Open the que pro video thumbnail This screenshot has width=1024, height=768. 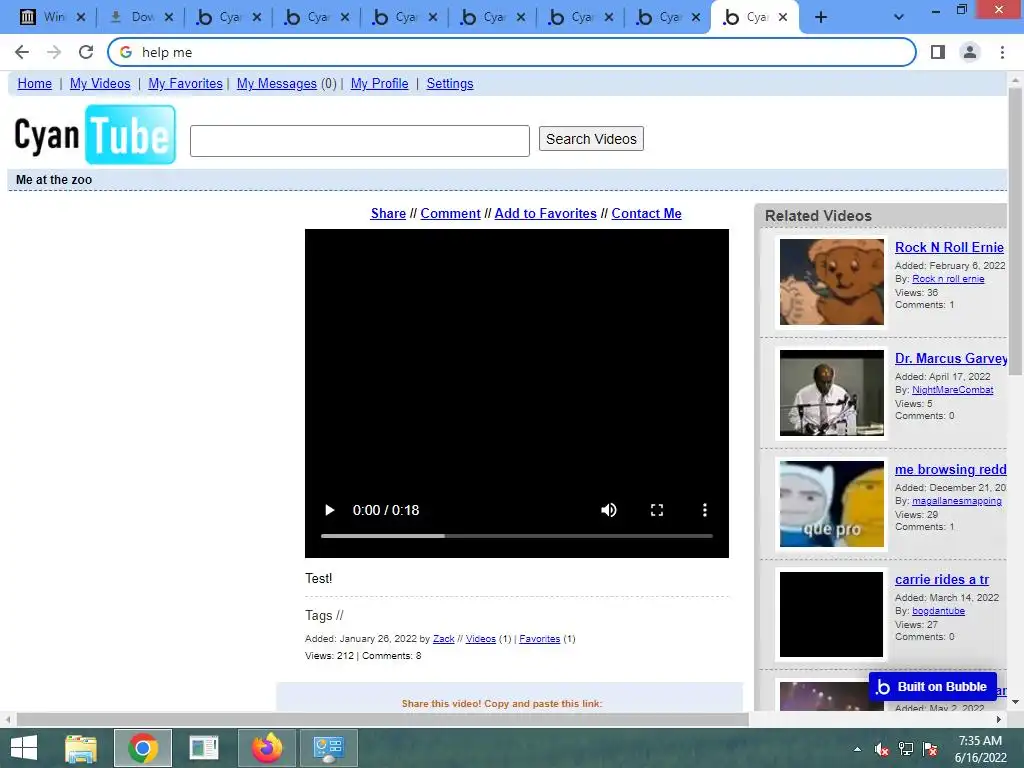(831, 504)
